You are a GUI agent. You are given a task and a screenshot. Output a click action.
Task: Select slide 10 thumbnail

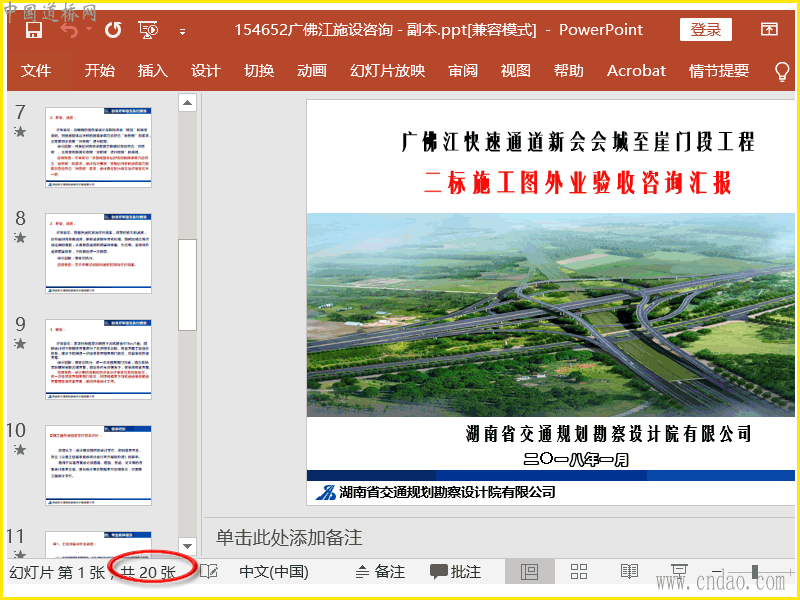(x=98, y=465)
